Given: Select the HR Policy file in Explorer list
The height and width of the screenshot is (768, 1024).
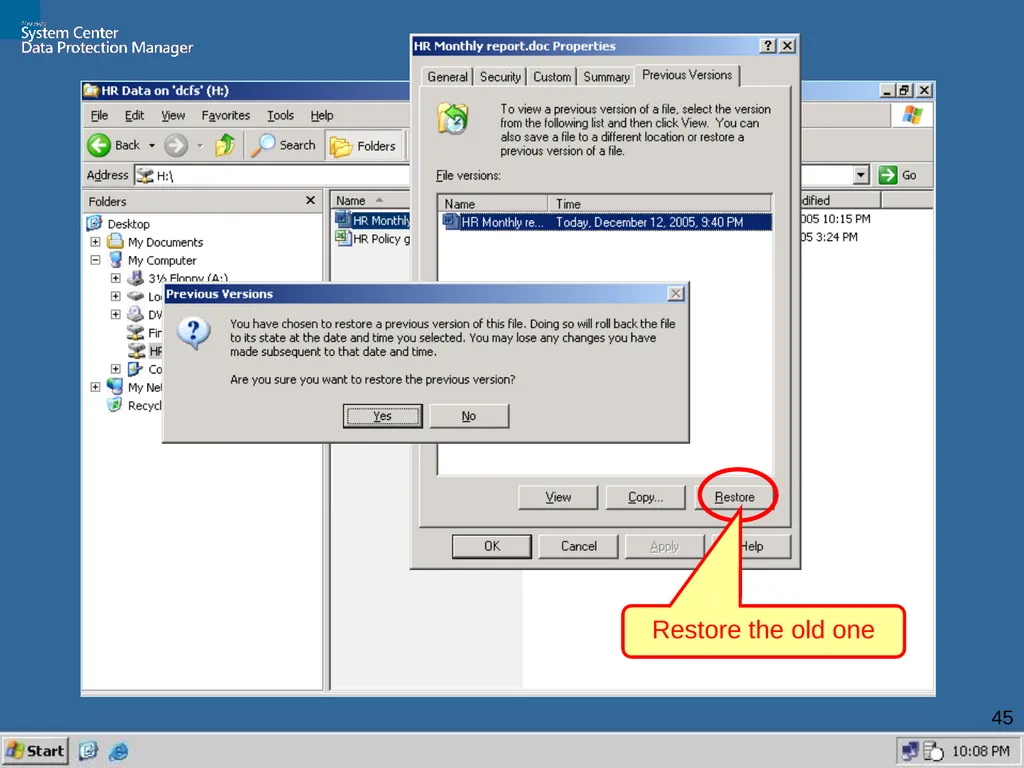Looking at the screenshot, I should coord(374,239).
